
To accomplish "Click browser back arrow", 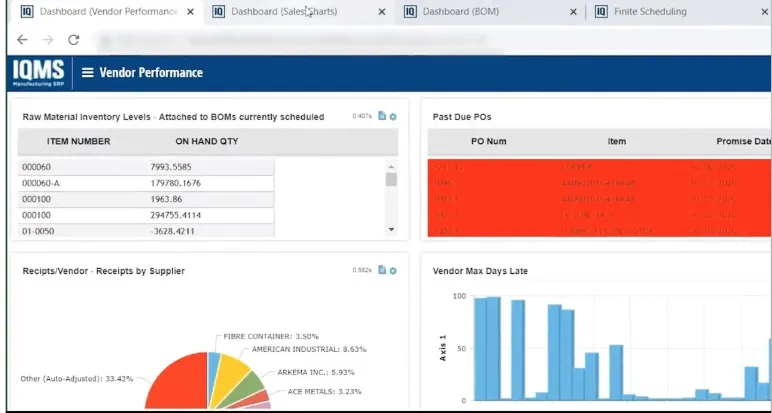I will click(22, 40).
